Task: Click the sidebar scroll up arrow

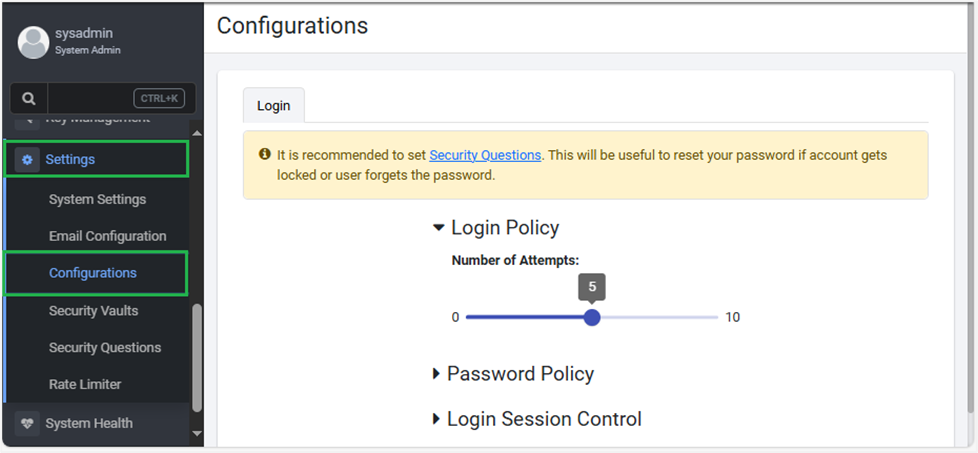Action: (196, 133)
